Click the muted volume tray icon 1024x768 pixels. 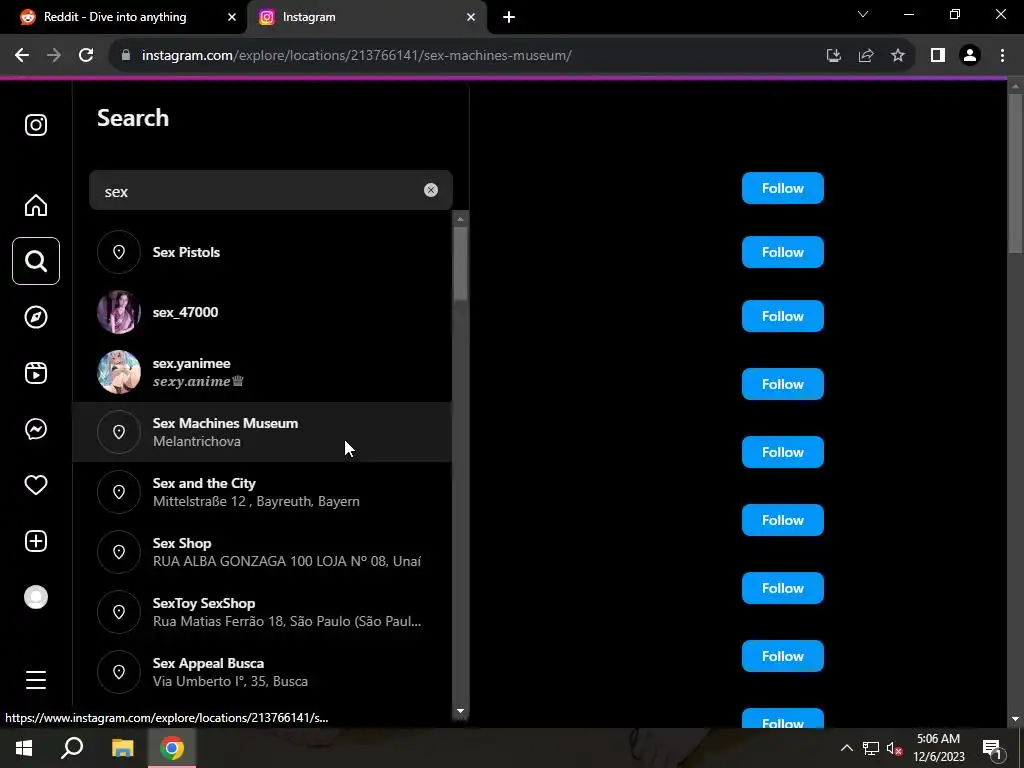pyautogui.click(x=895, y=748)
